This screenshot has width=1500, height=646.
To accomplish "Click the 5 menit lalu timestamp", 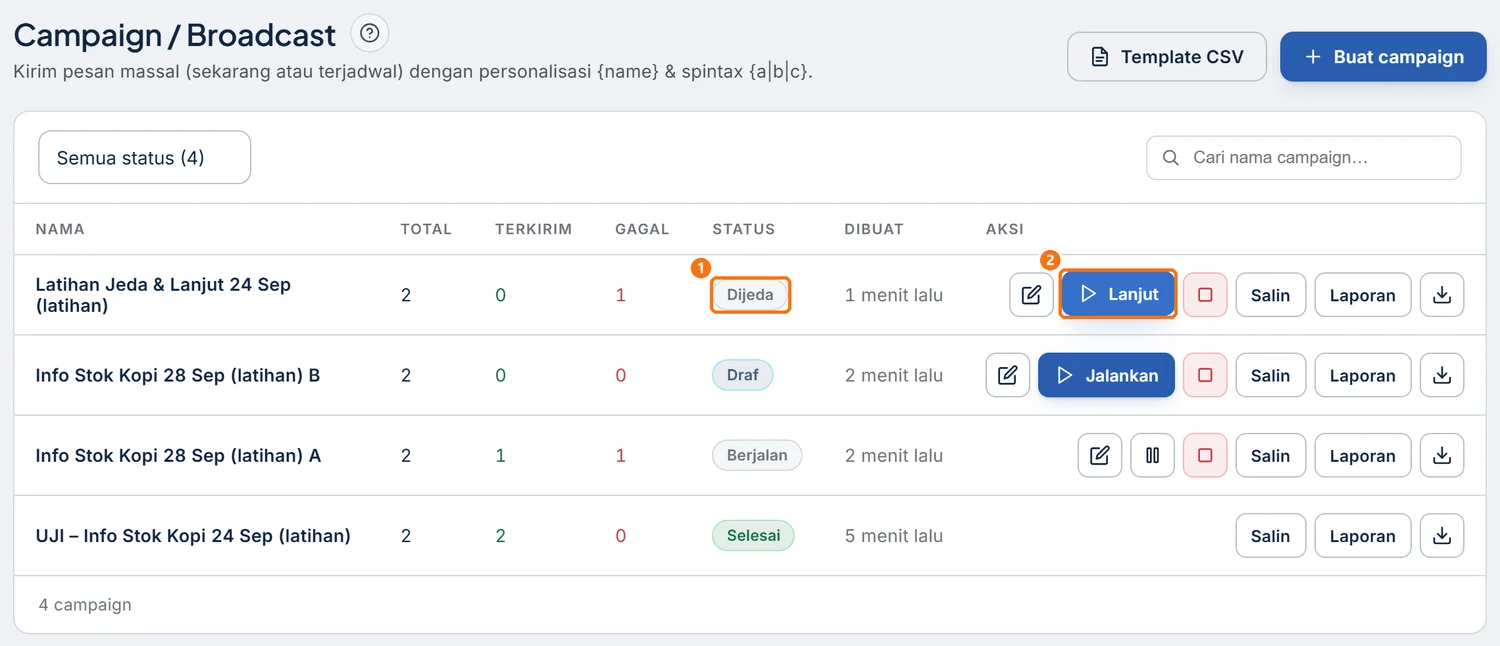I will coord(894,535).
